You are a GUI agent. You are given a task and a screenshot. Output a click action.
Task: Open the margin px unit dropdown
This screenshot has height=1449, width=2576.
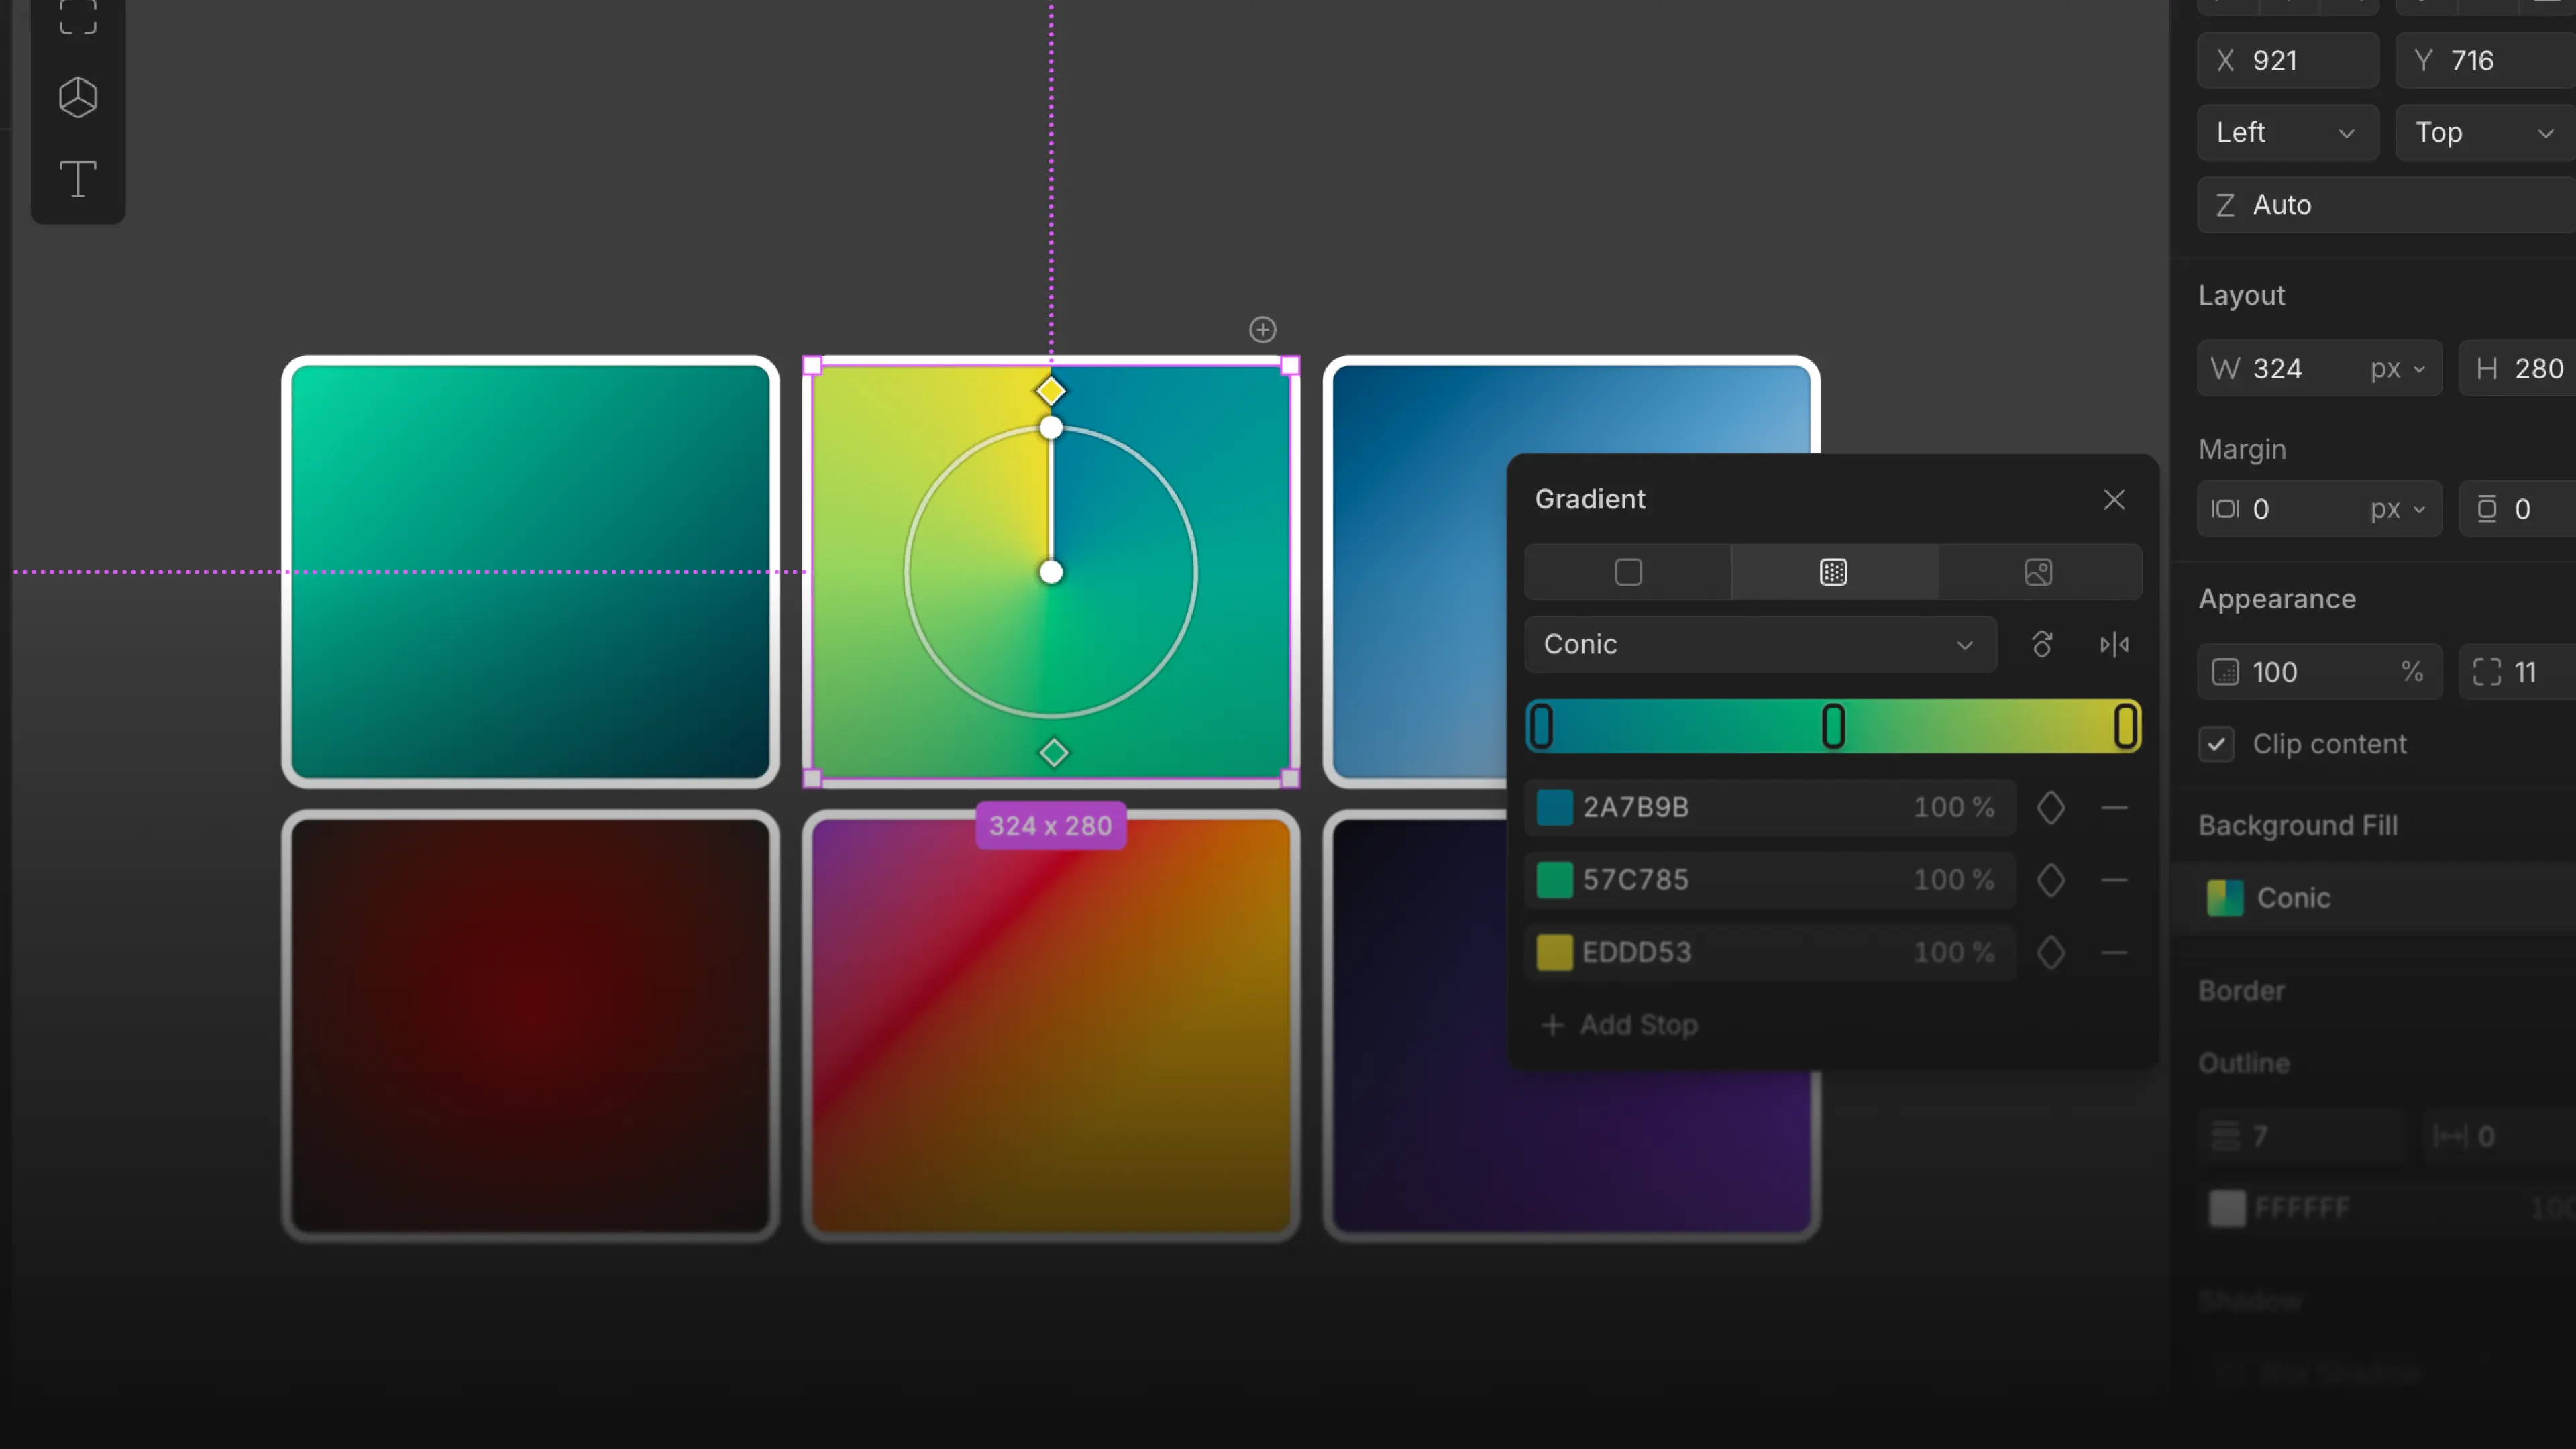[x=2399, y=509]
